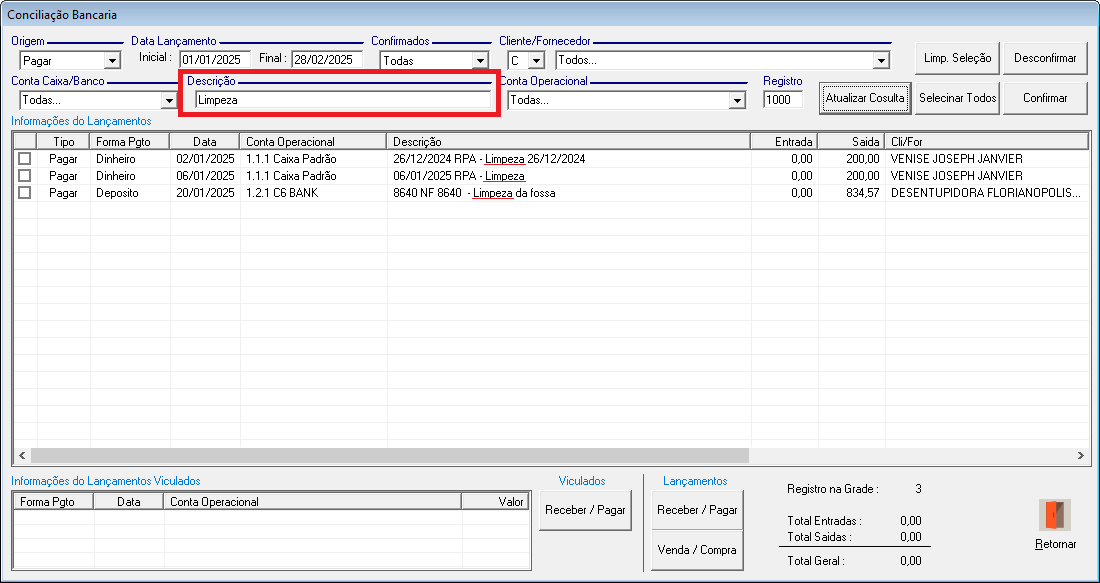Select the C6 BANK deposit row checkbox

pyautogui.click(x=25, y=193)
